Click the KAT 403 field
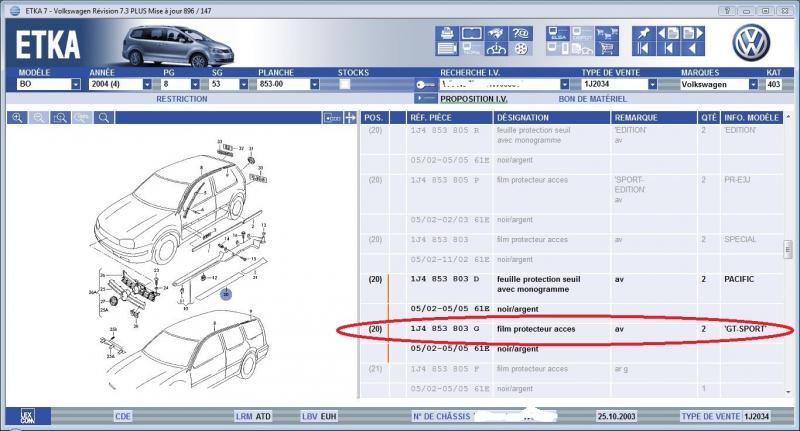The image size is (800, 431). click(x=773, y=84)
